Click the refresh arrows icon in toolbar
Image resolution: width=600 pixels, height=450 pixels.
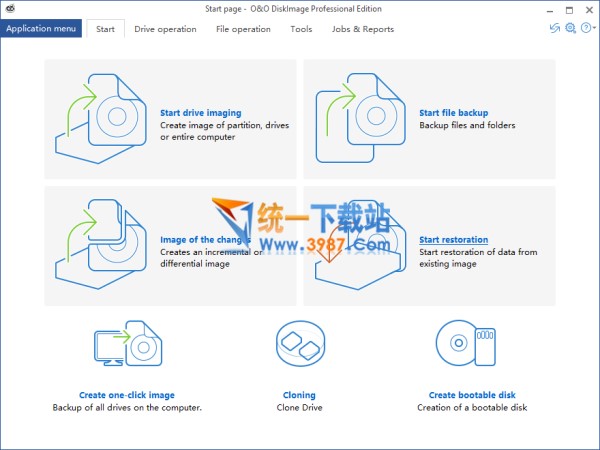point(554,28)
